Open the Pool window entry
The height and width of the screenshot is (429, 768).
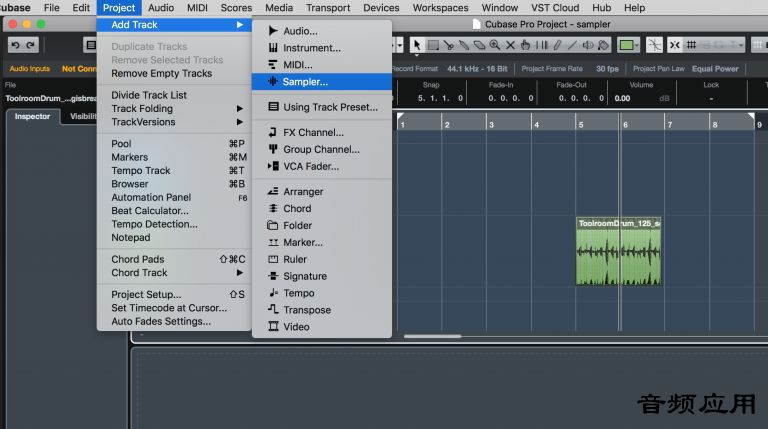(174, 144)
